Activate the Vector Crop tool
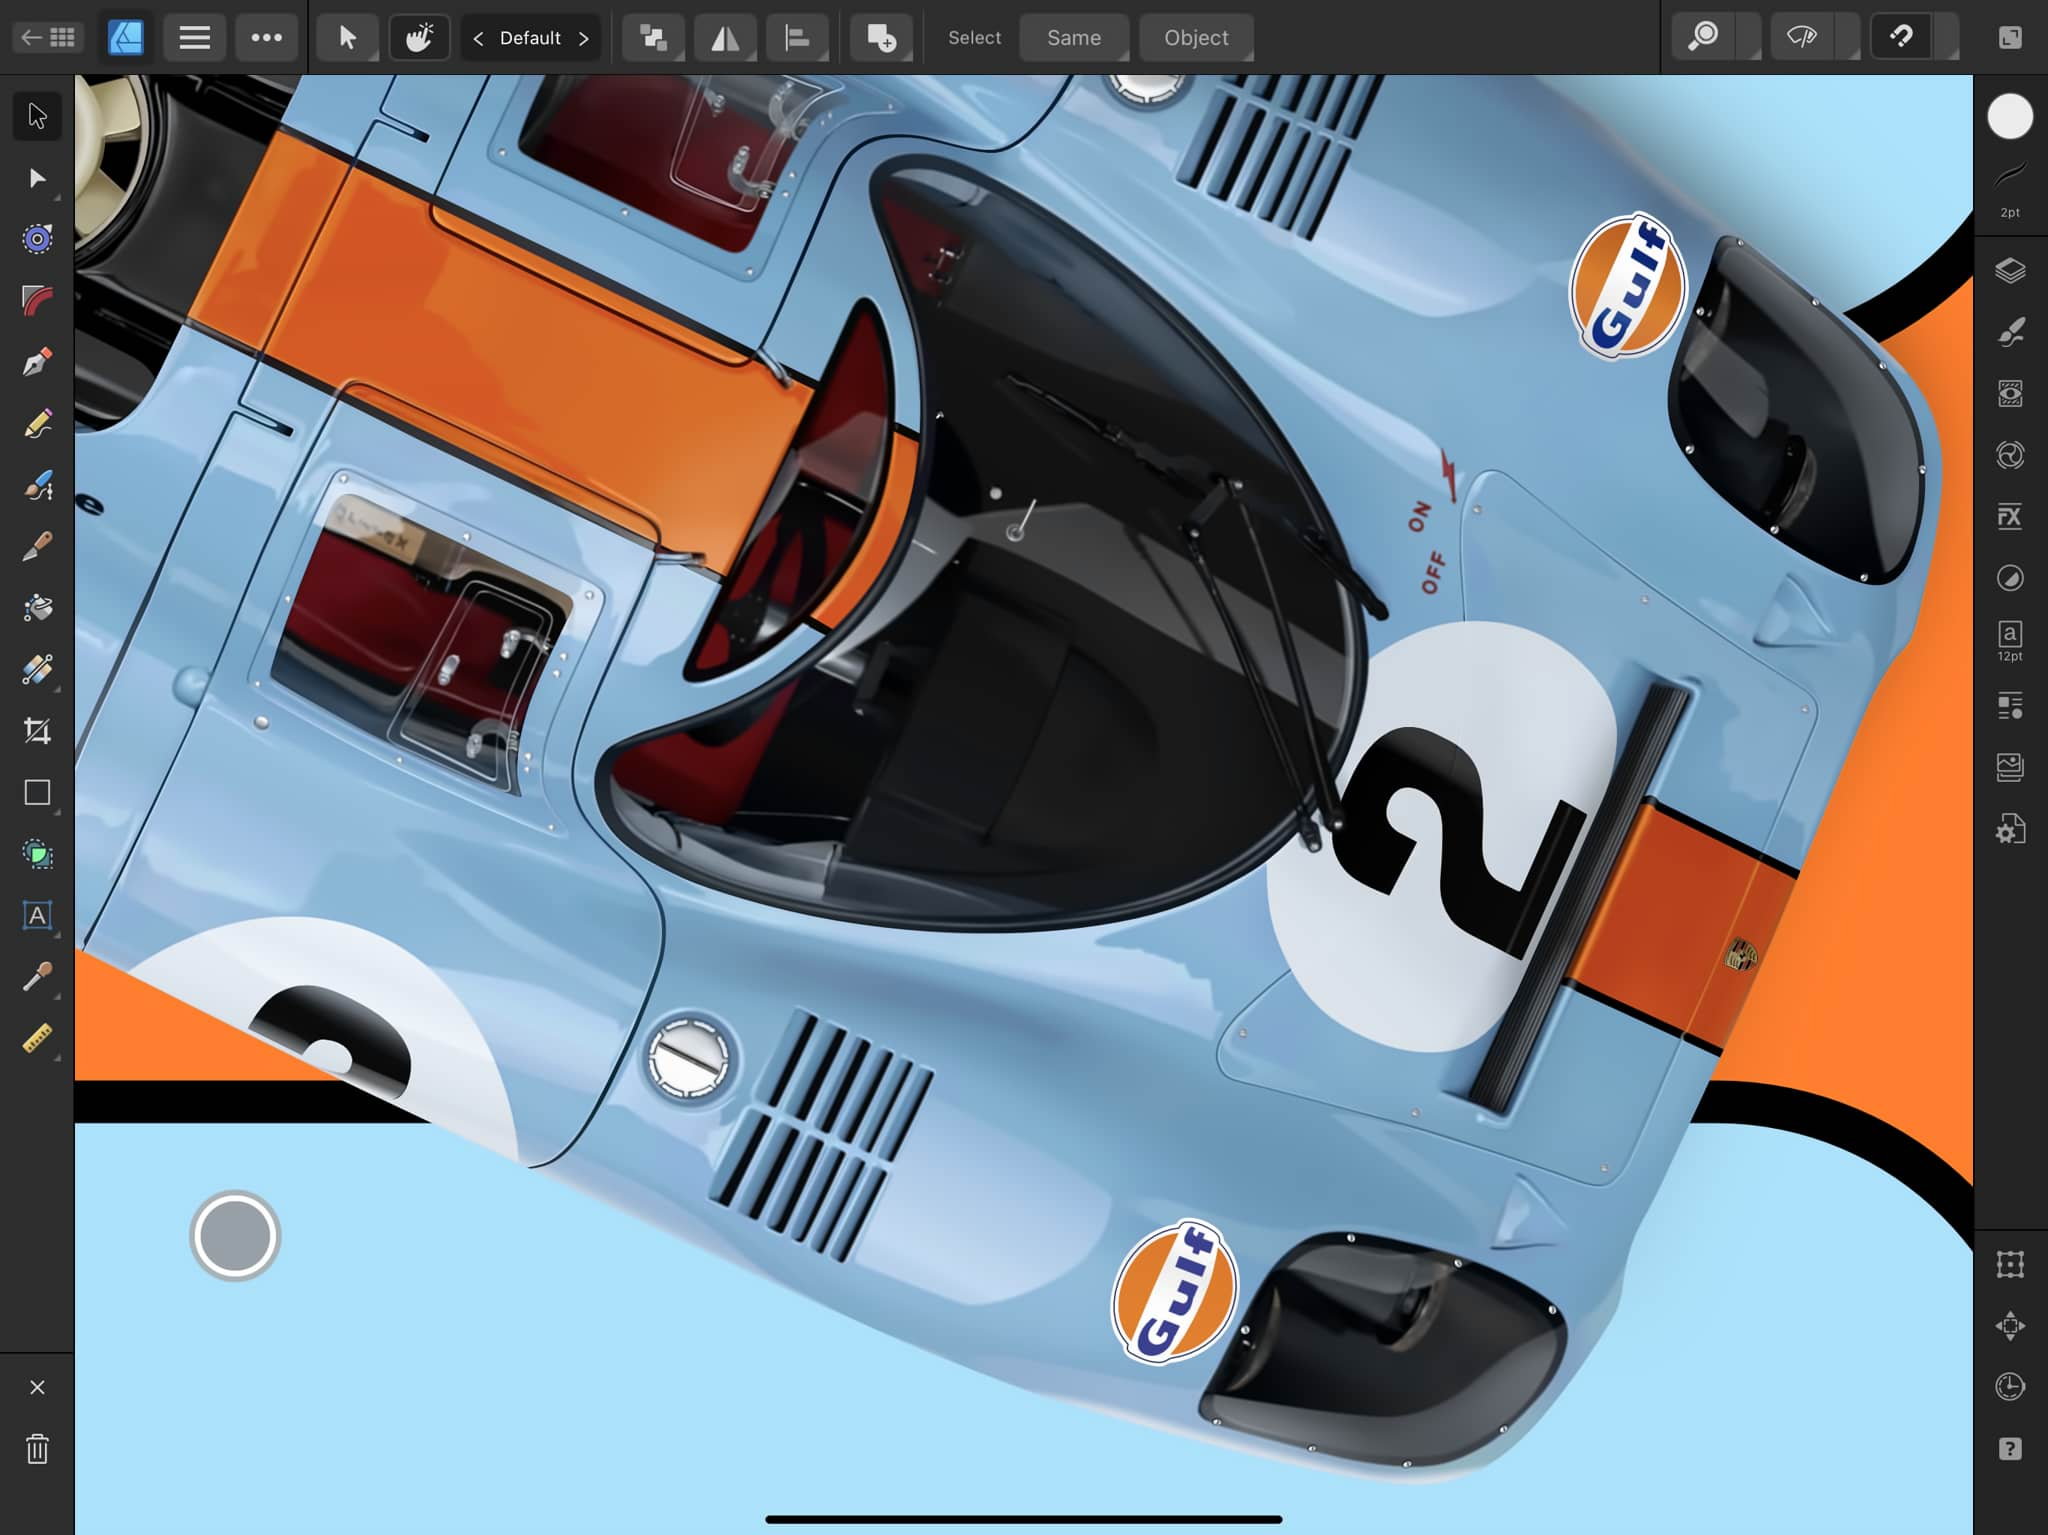Viewport: 2048px width, 1535px height. pos(37,731)
